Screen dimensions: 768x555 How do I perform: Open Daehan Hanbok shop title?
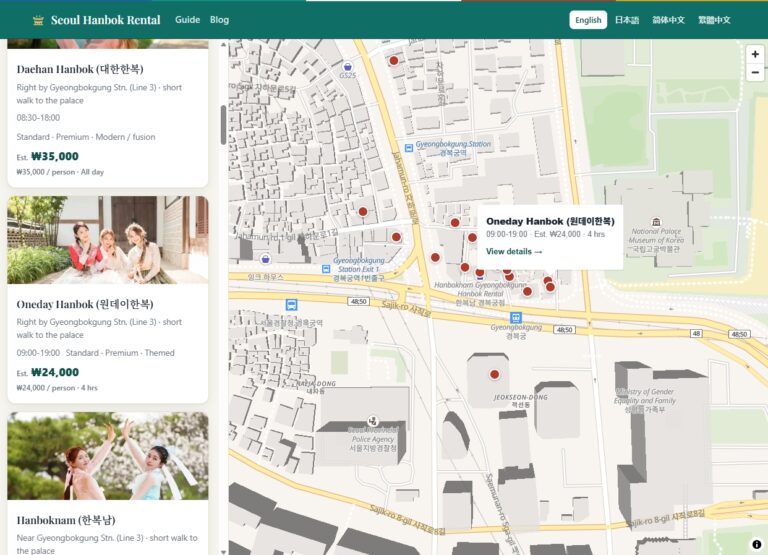(x=80, y=69)
